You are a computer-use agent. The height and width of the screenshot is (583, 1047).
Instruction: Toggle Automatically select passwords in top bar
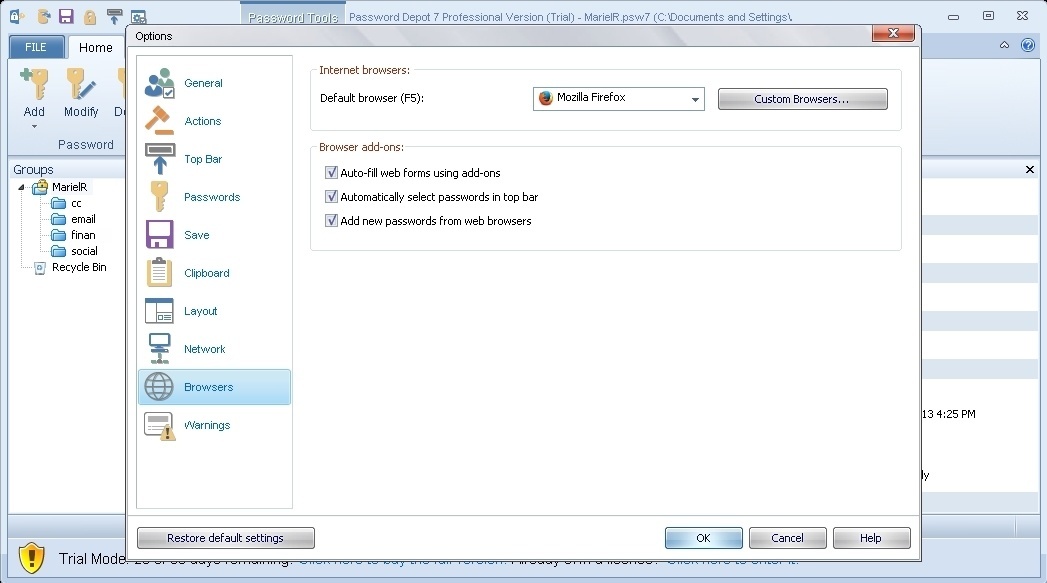[x=331, y=196]
